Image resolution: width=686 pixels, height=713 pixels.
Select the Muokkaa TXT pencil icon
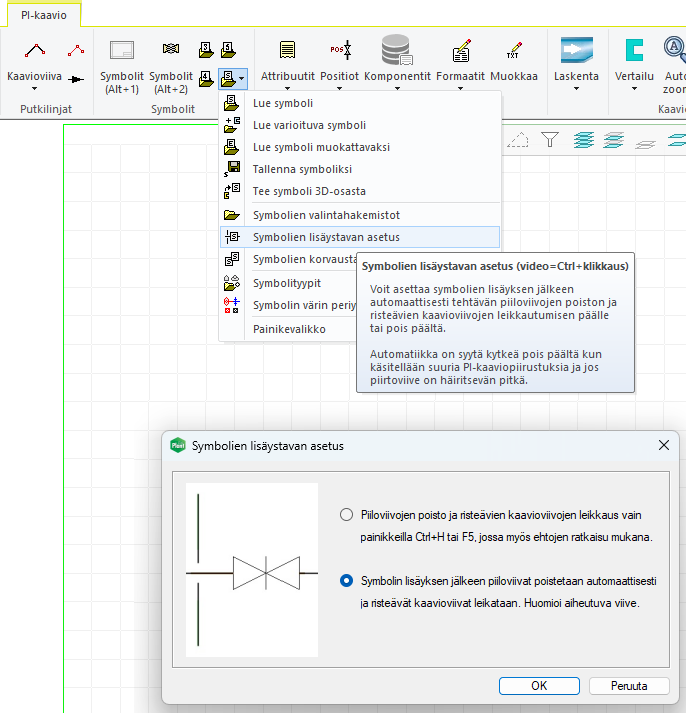514,49
